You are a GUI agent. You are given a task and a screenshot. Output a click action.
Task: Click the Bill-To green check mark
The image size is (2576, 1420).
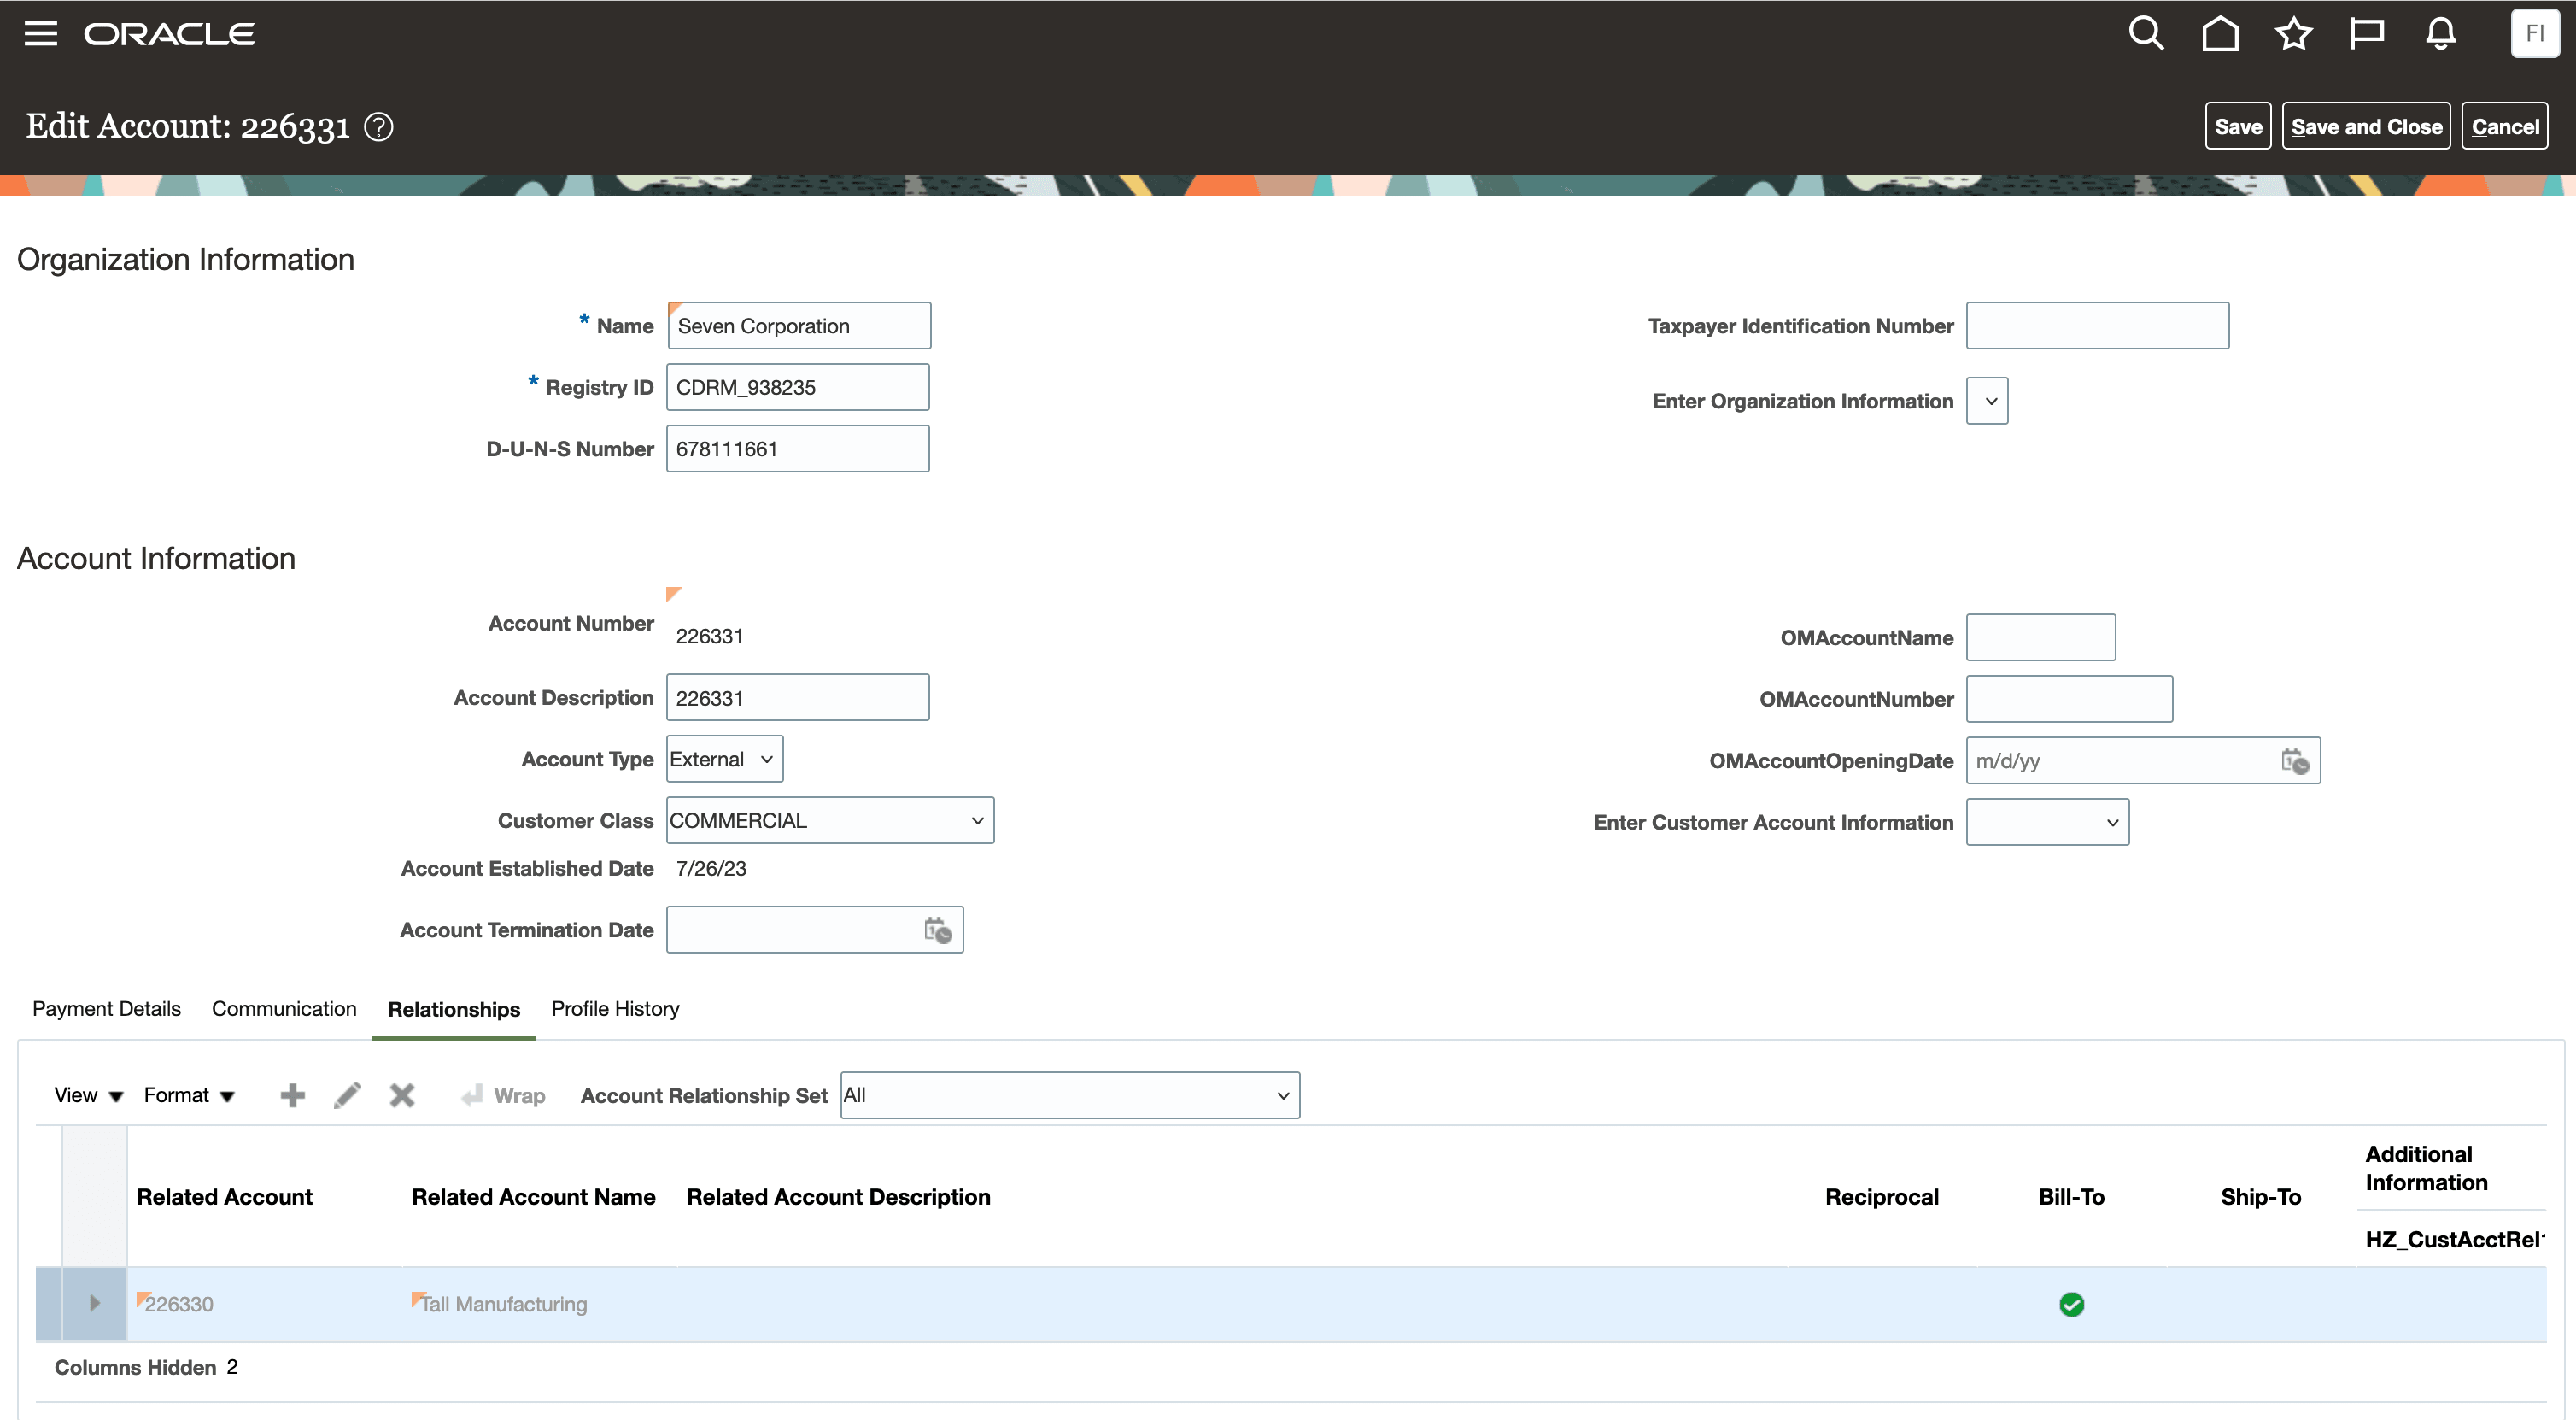2071,1304
